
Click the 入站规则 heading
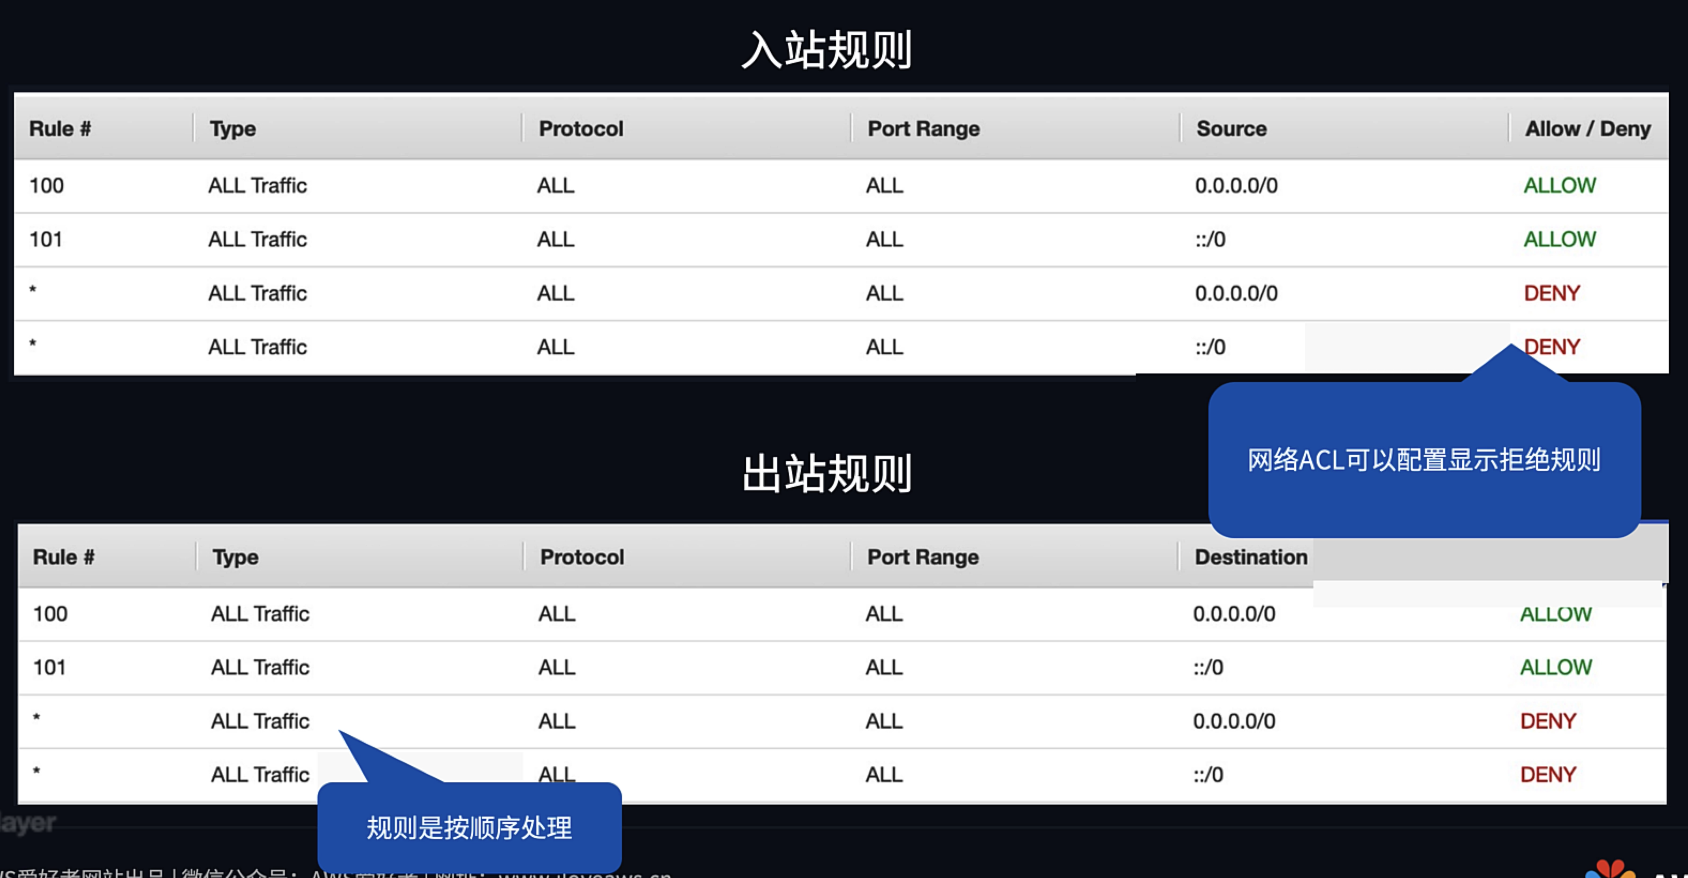pos(827,50)
